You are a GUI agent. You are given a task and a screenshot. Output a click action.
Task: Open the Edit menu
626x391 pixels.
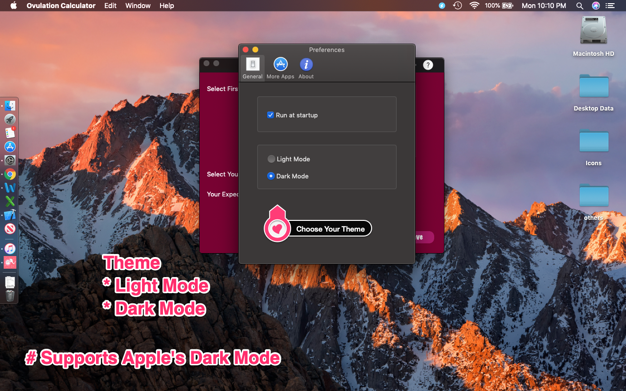(x=110, y=6)
